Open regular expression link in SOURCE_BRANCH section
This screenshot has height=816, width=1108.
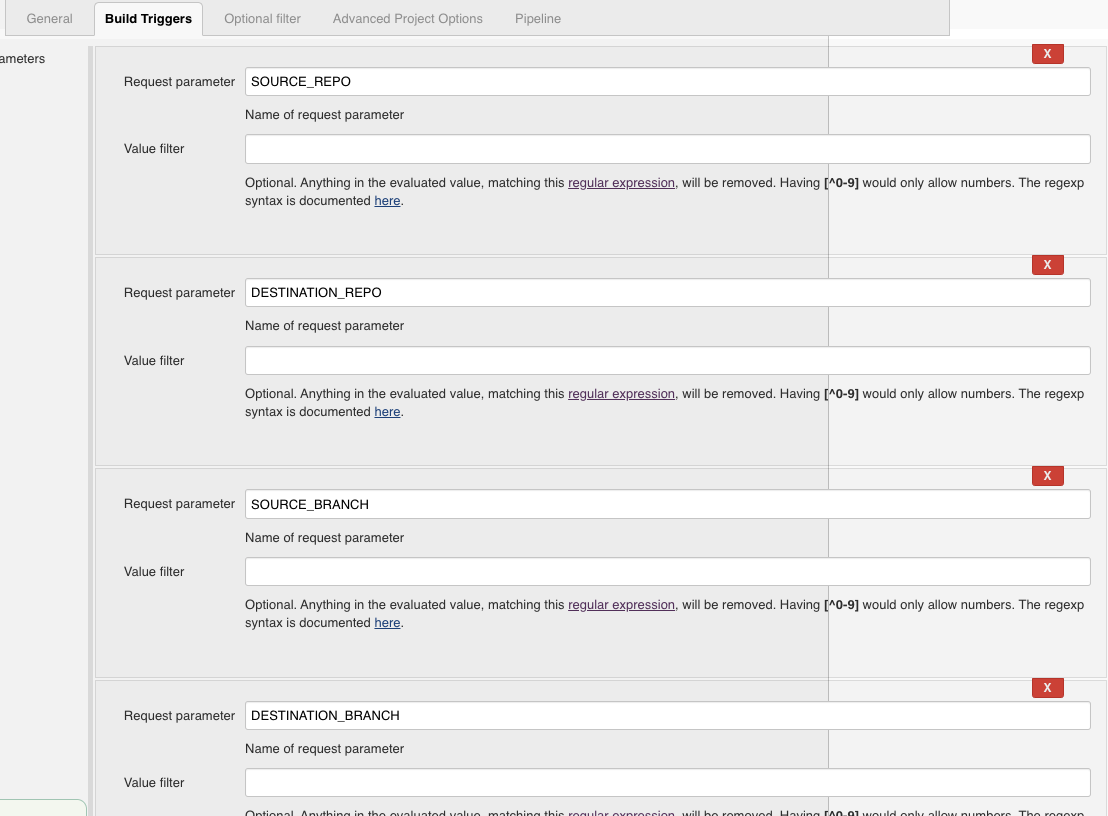click(621, 605)
